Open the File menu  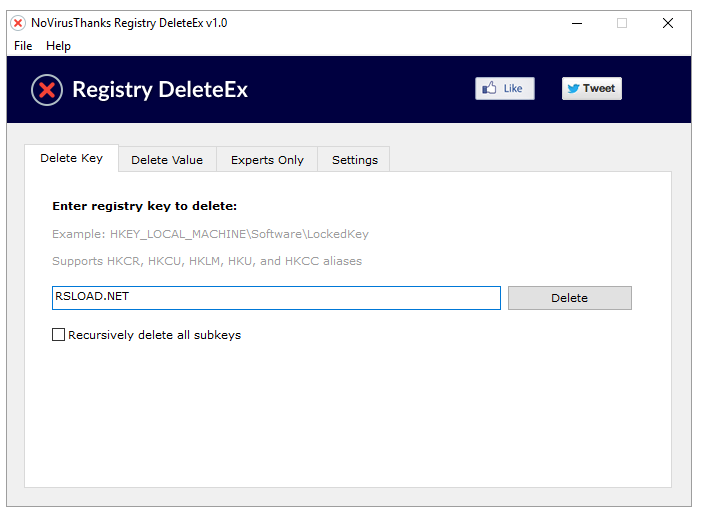[x=23, y=46]
